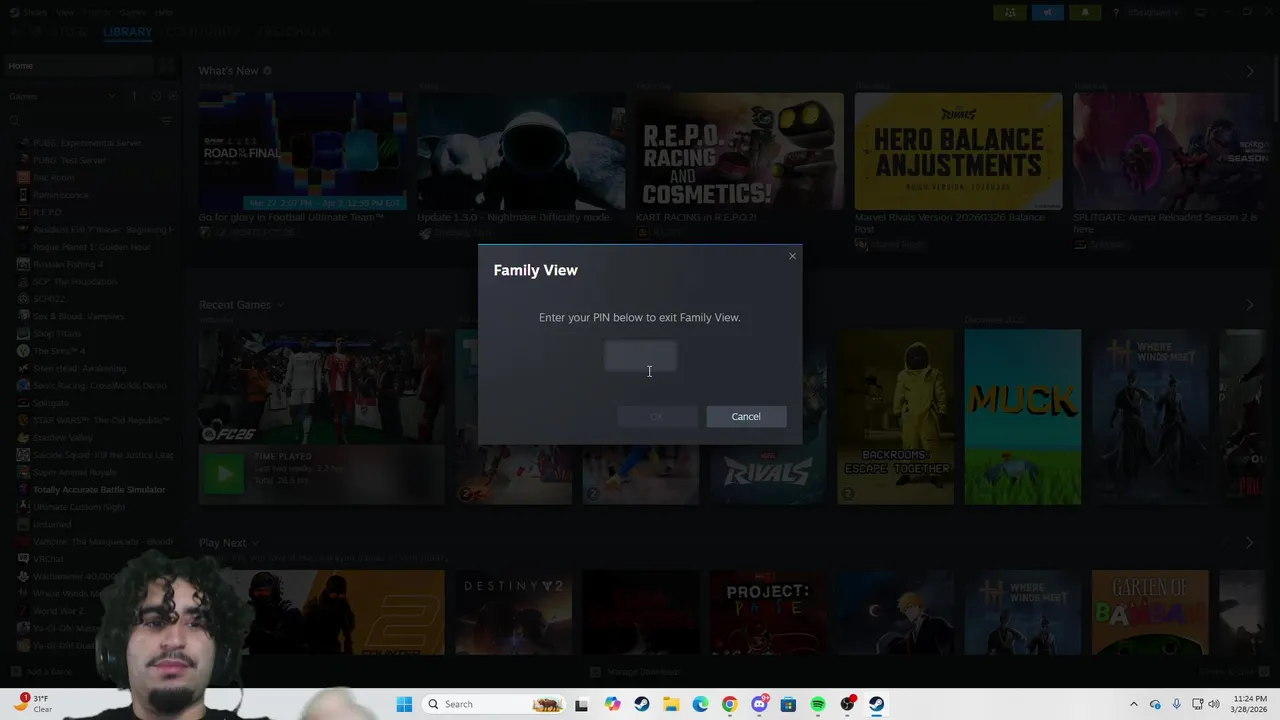Select The Sims 4 in the games list
This screenshot has height=720, width=1280.
tap(59, 351)
